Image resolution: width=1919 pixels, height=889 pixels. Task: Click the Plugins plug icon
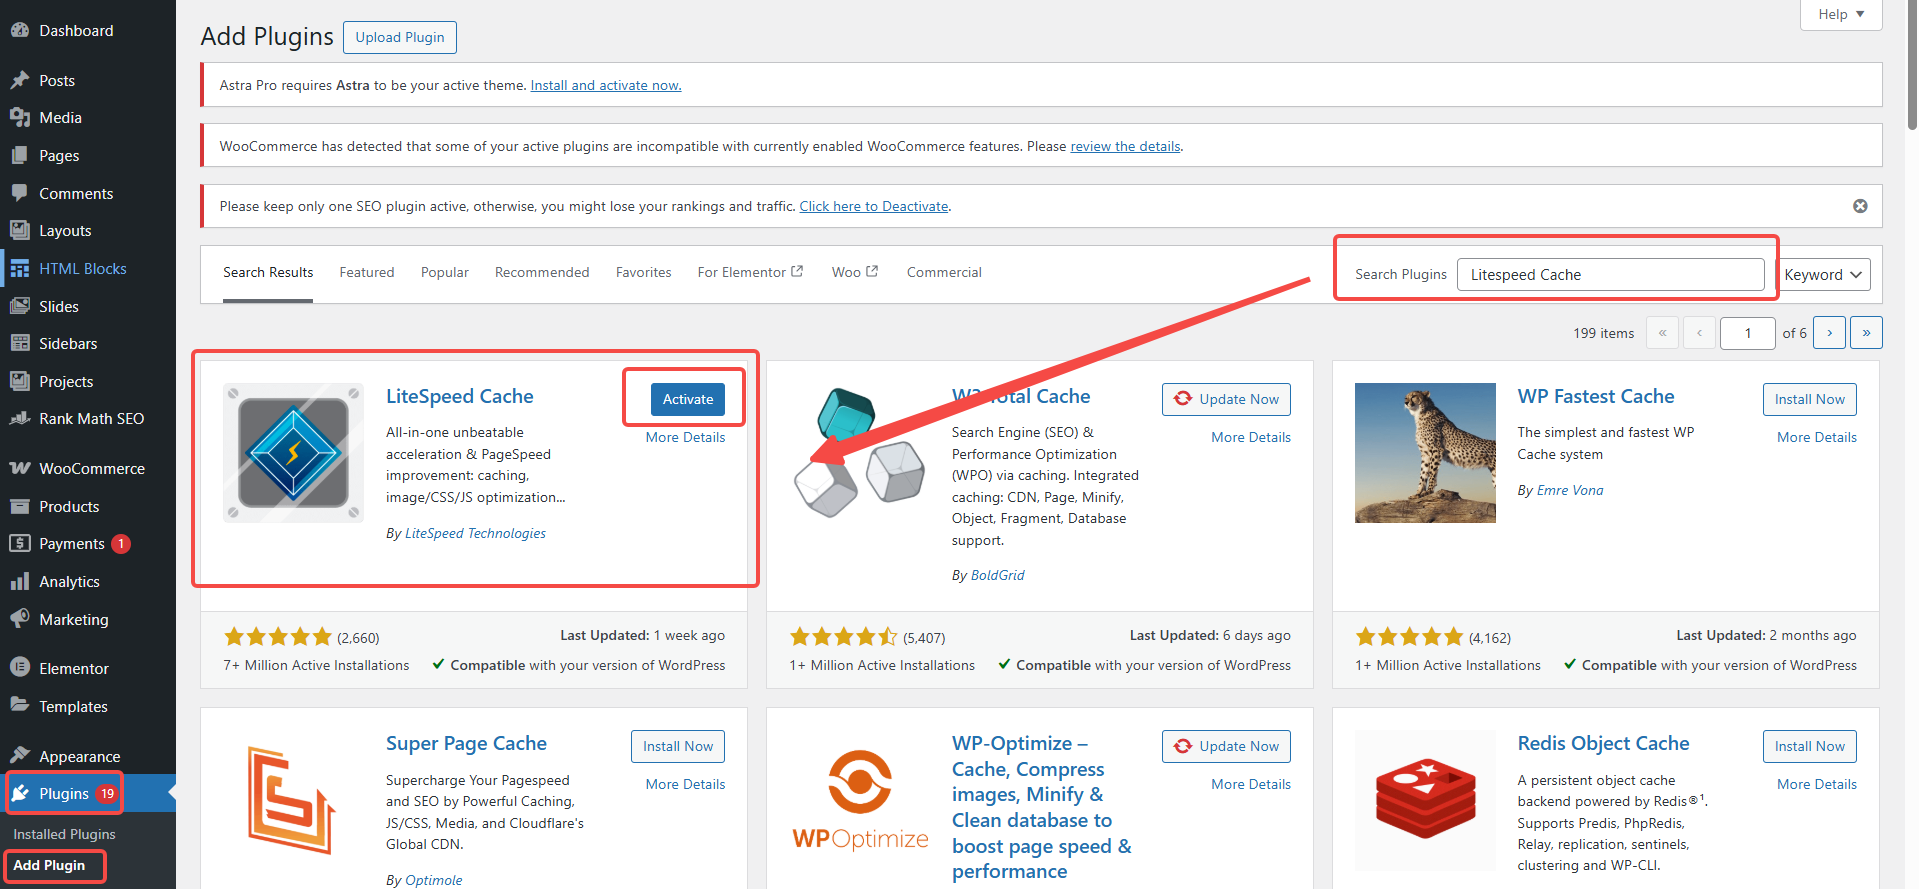(x=20, y=793)
